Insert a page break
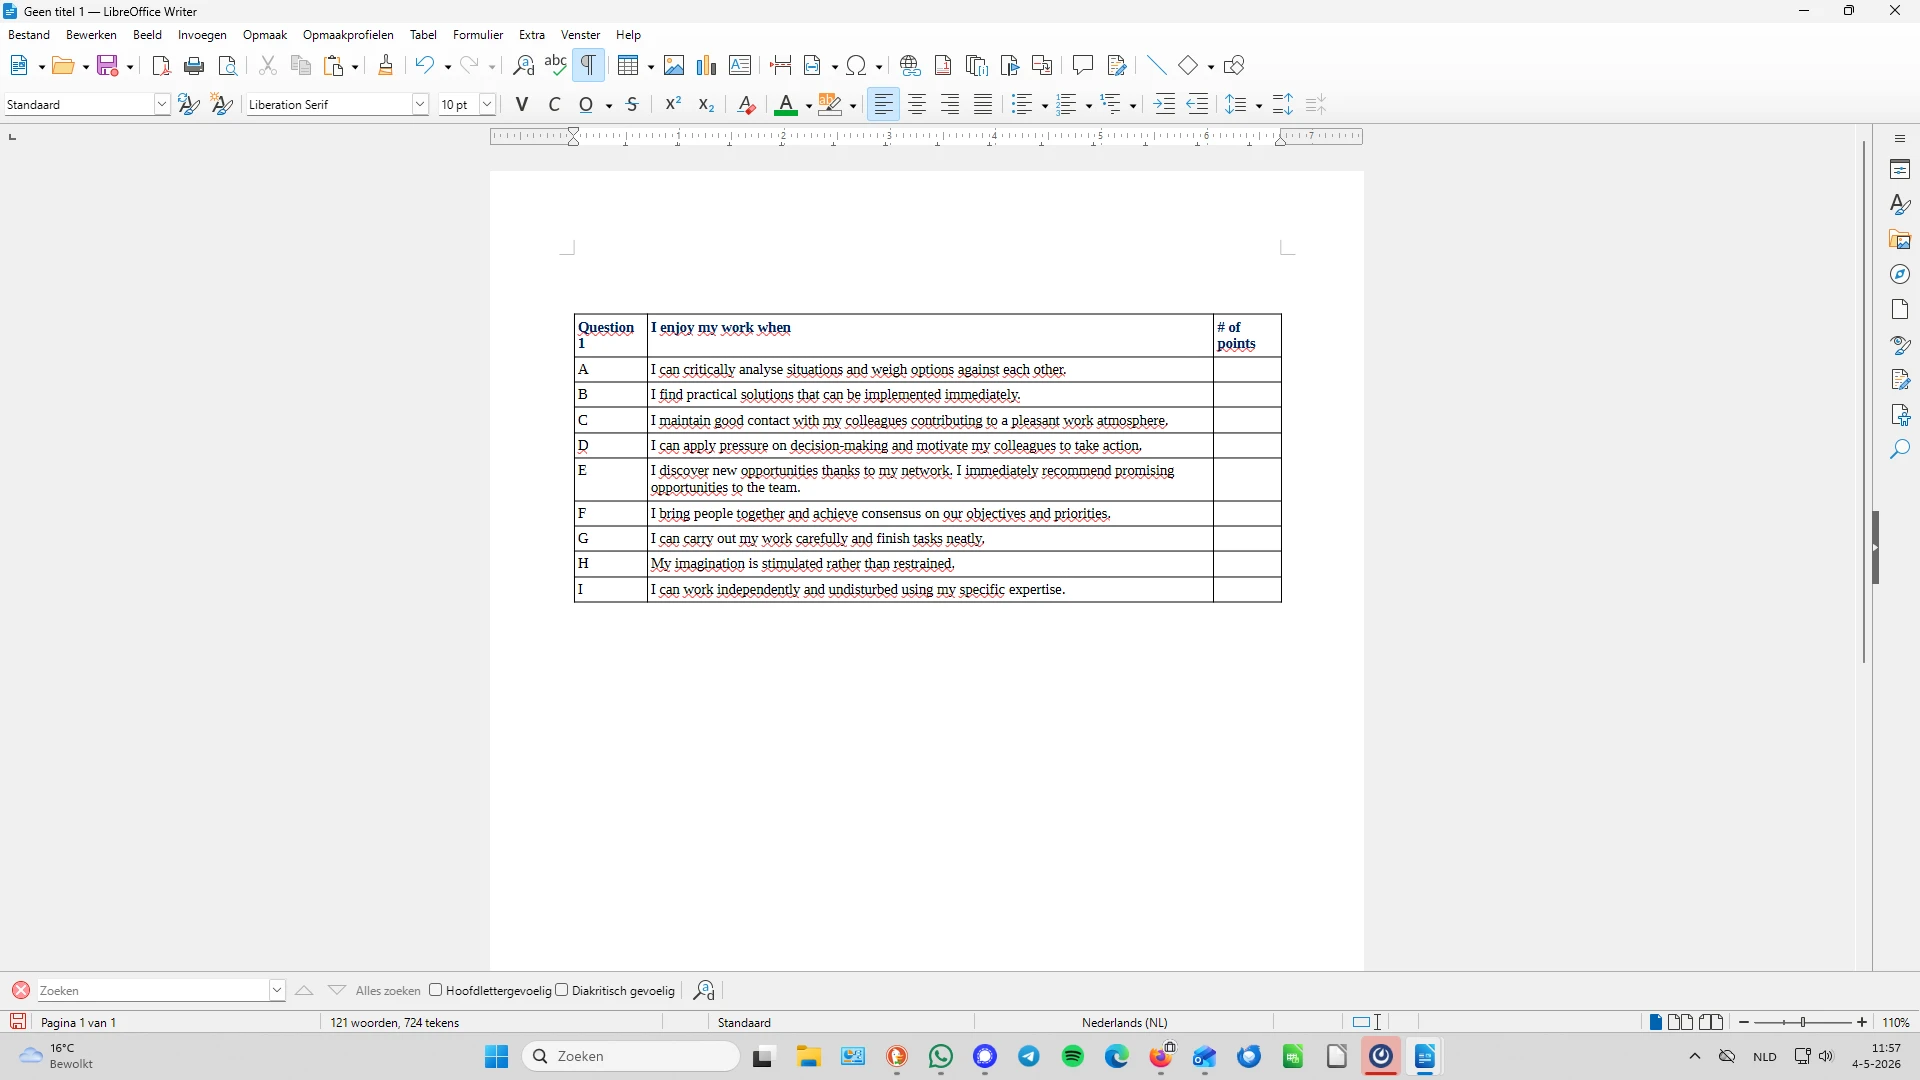Image resolution: width=1920 pixels, height=1080 pixels. click(781, 66)
